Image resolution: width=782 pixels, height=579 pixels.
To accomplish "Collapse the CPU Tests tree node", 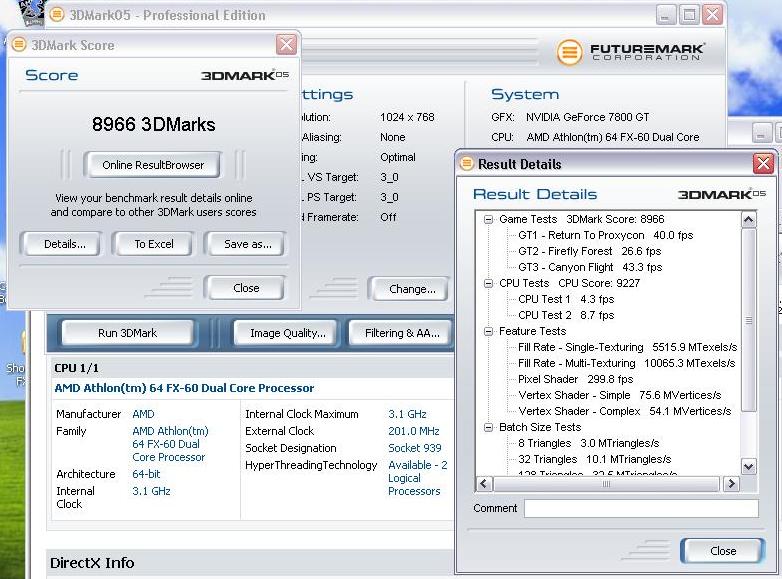I will click(x=488, y=283).
